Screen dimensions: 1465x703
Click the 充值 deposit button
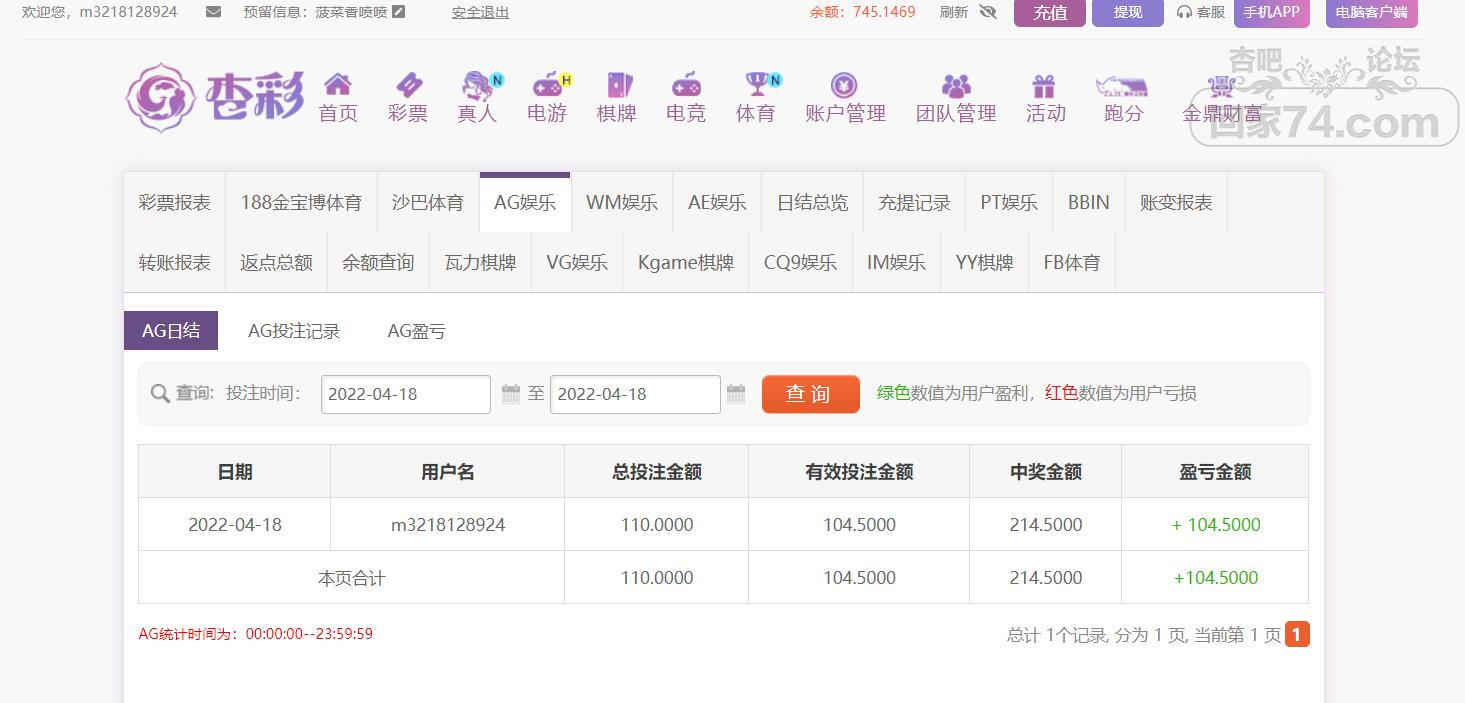coord(1050,12)
